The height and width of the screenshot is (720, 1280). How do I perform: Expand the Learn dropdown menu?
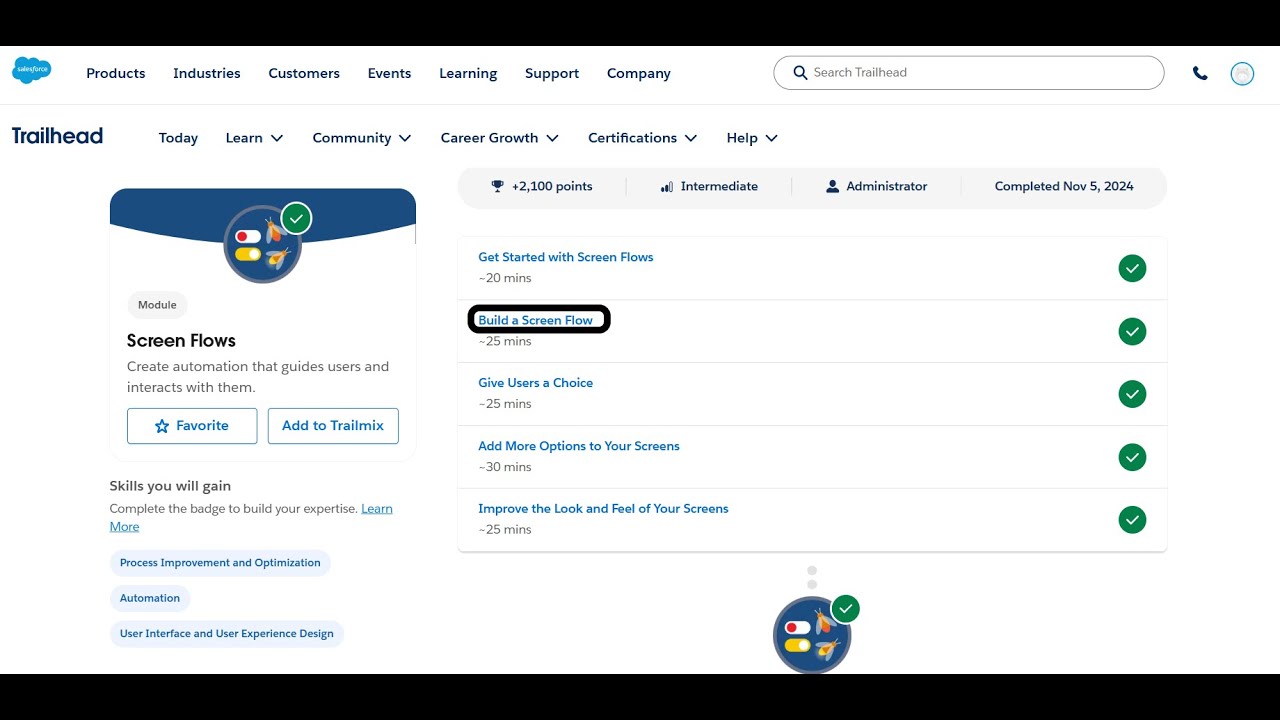254,138
